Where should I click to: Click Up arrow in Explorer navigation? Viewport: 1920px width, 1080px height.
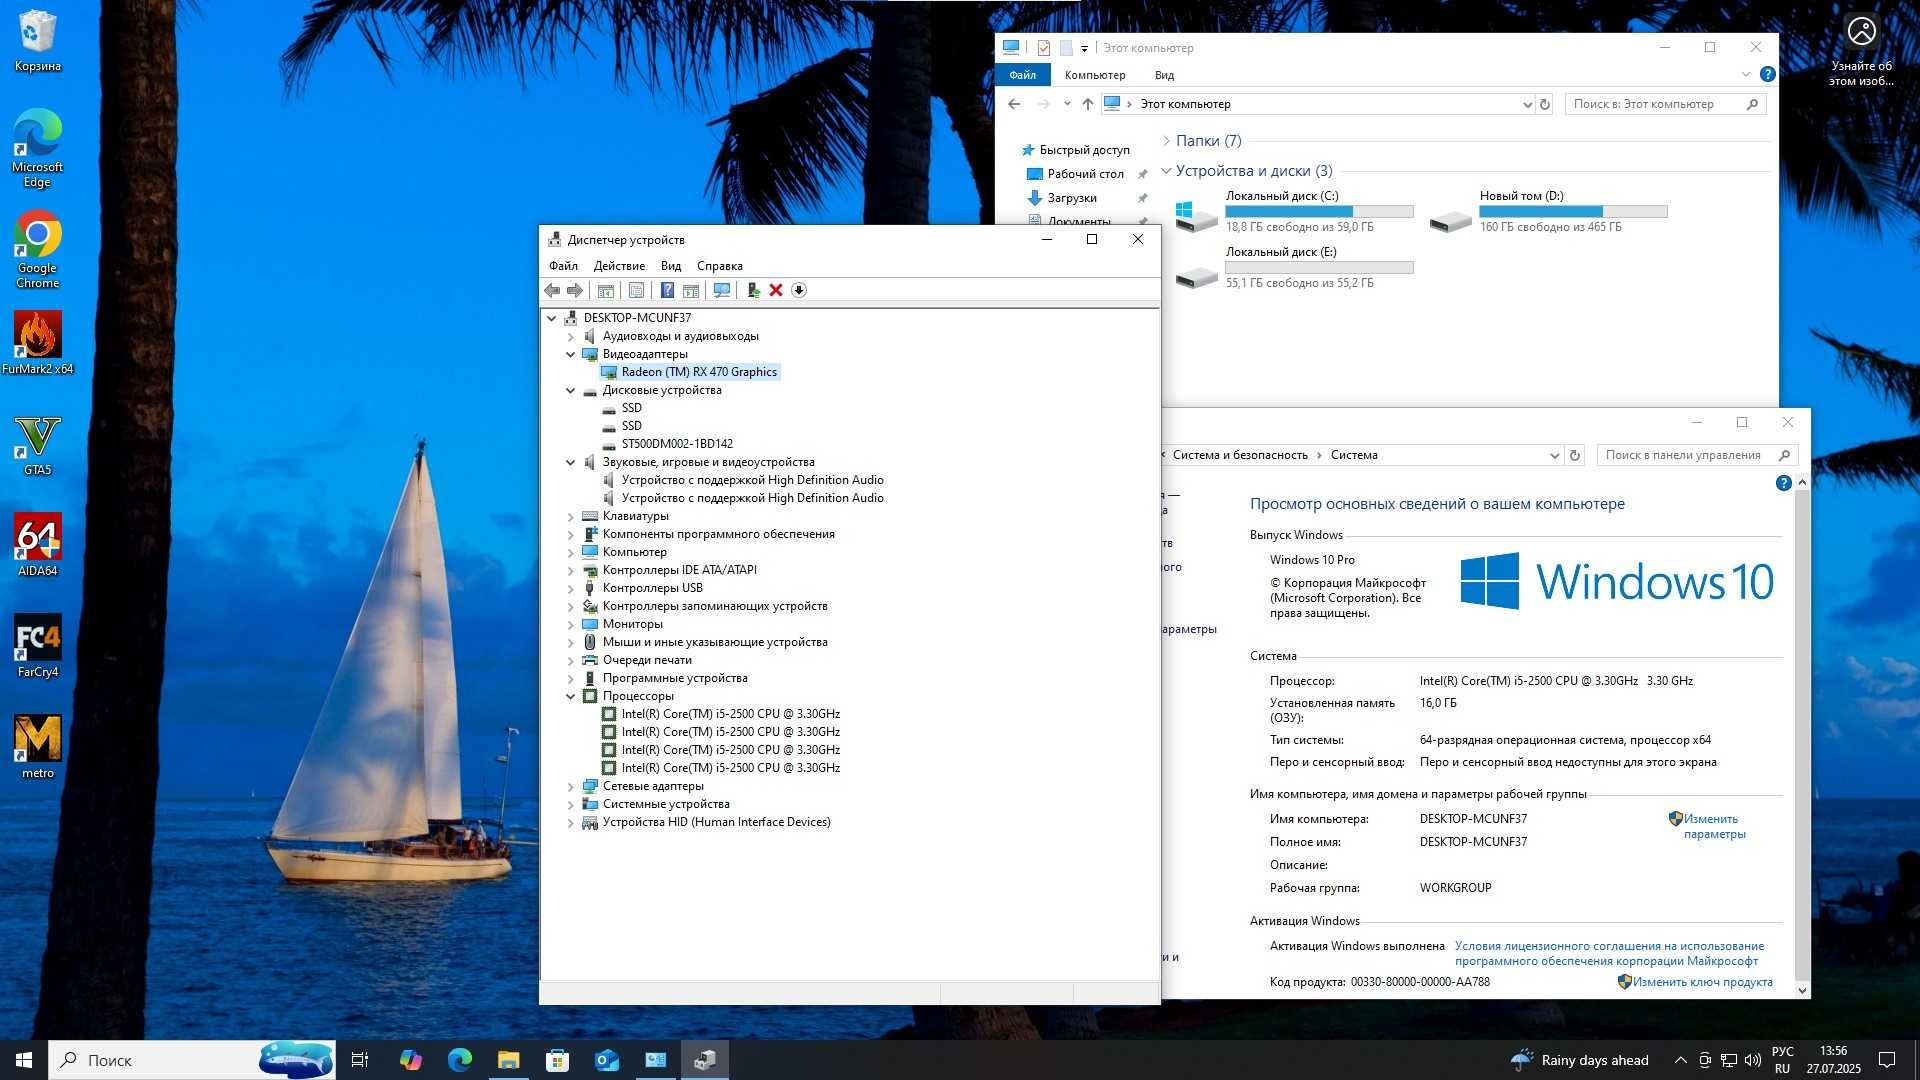(1087, 104)
